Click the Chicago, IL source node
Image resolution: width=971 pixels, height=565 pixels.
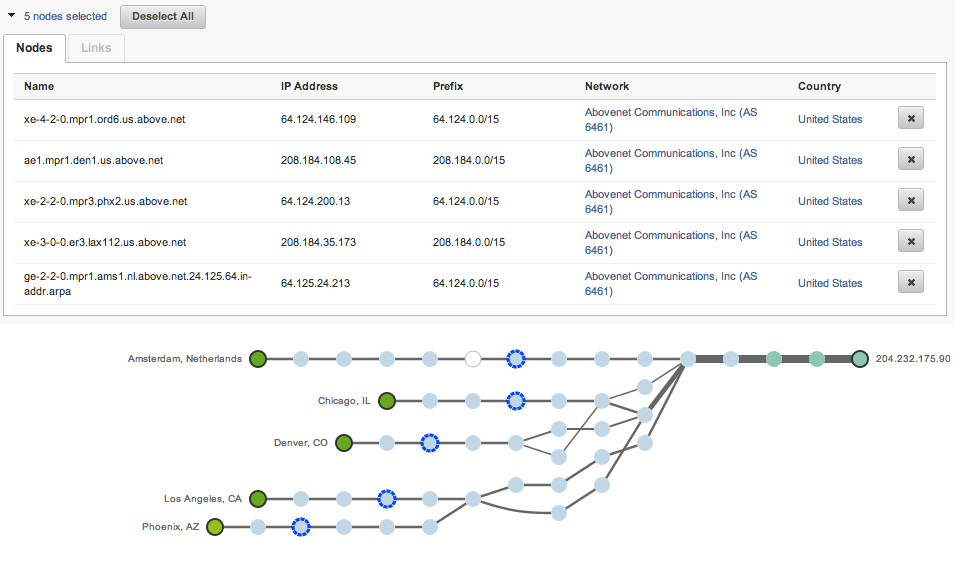coord(387,401)
